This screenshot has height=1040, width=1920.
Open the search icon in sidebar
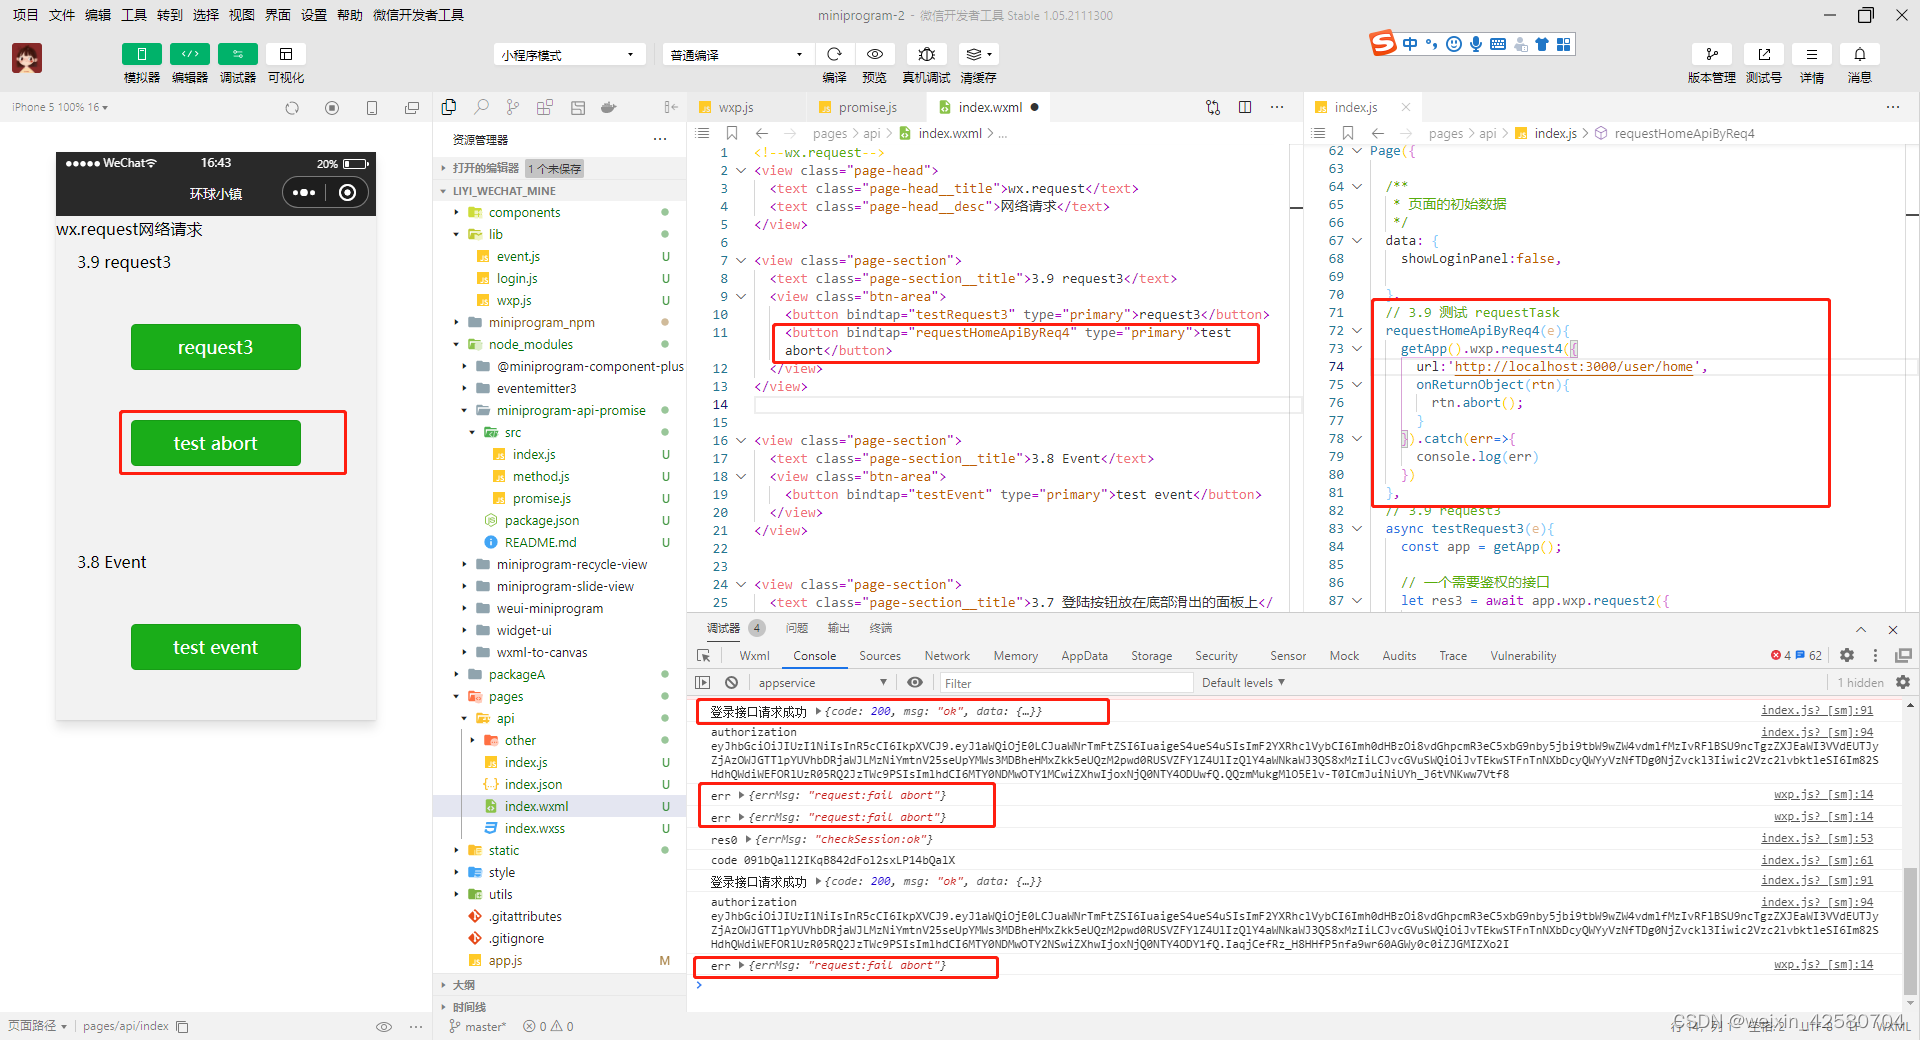(481, 107)
